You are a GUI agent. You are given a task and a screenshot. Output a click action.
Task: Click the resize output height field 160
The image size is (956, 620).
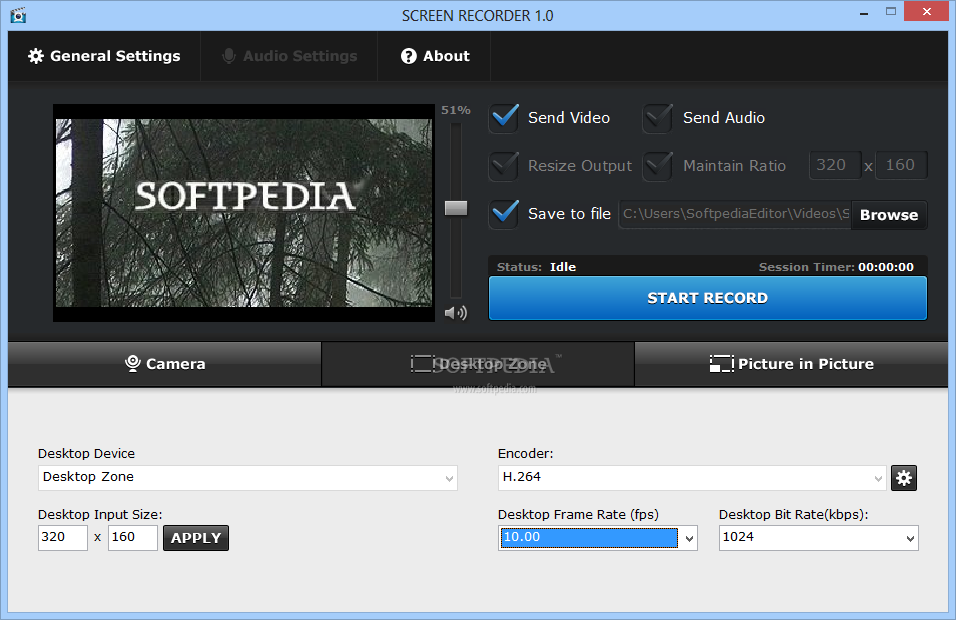point(901,165)
